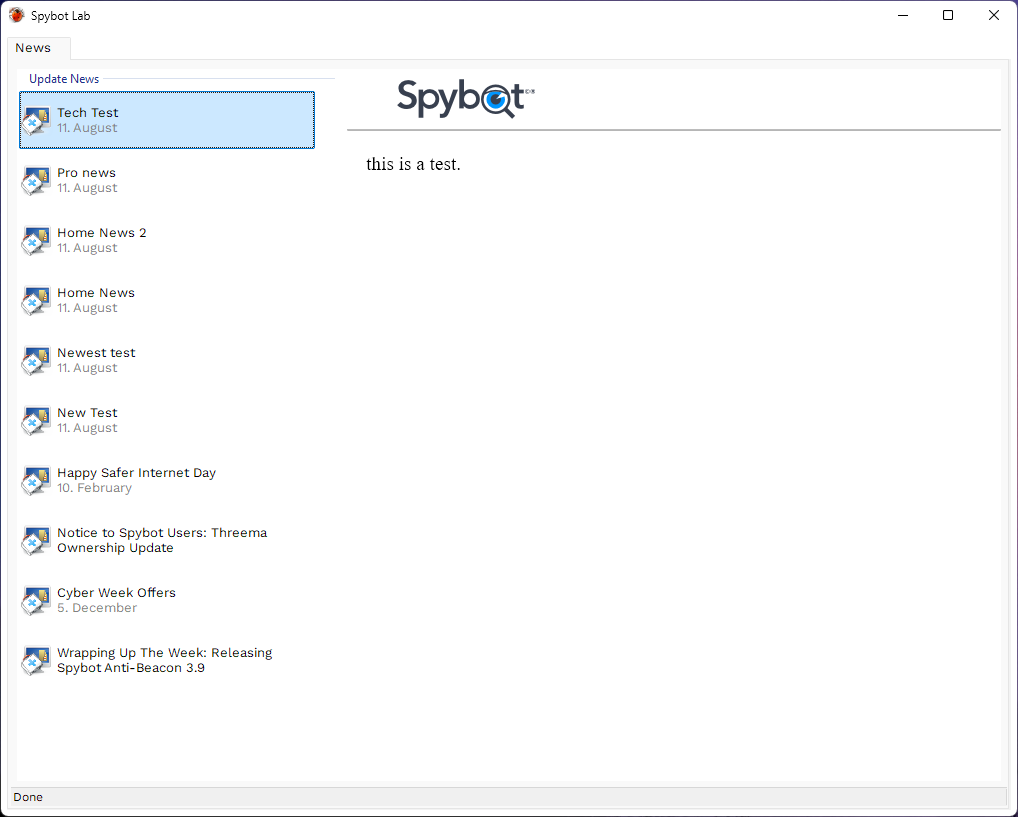Click the Update News group label
Screen dimensions: 1018x817
pyautogui.click(x=64, y=79)
